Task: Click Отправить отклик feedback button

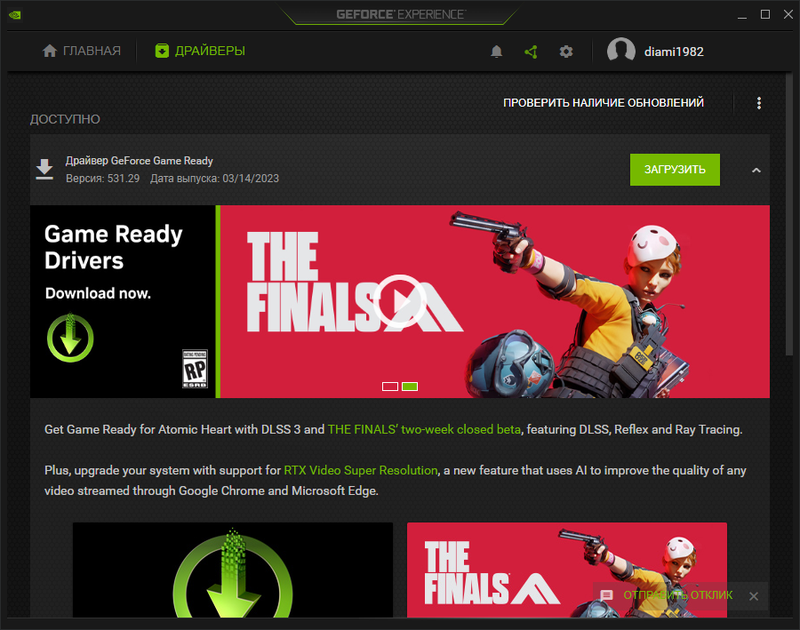Action: (678, 595)
